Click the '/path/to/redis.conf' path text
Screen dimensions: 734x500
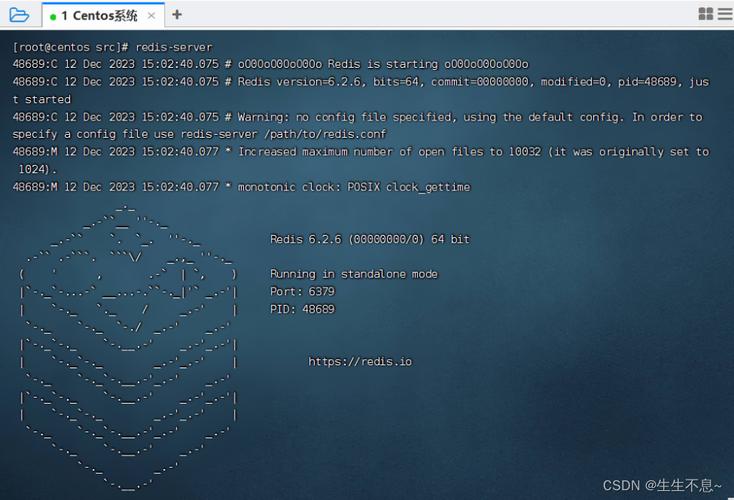(x=325, y=134)
